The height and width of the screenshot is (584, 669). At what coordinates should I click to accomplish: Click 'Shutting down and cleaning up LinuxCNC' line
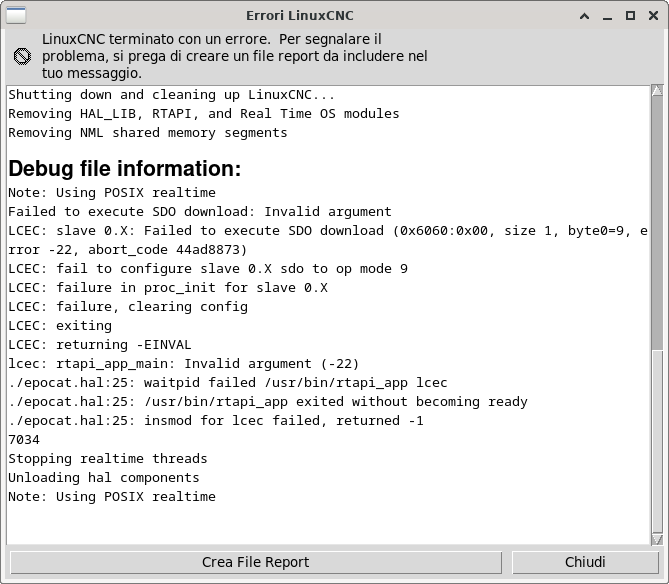(172, 95)
